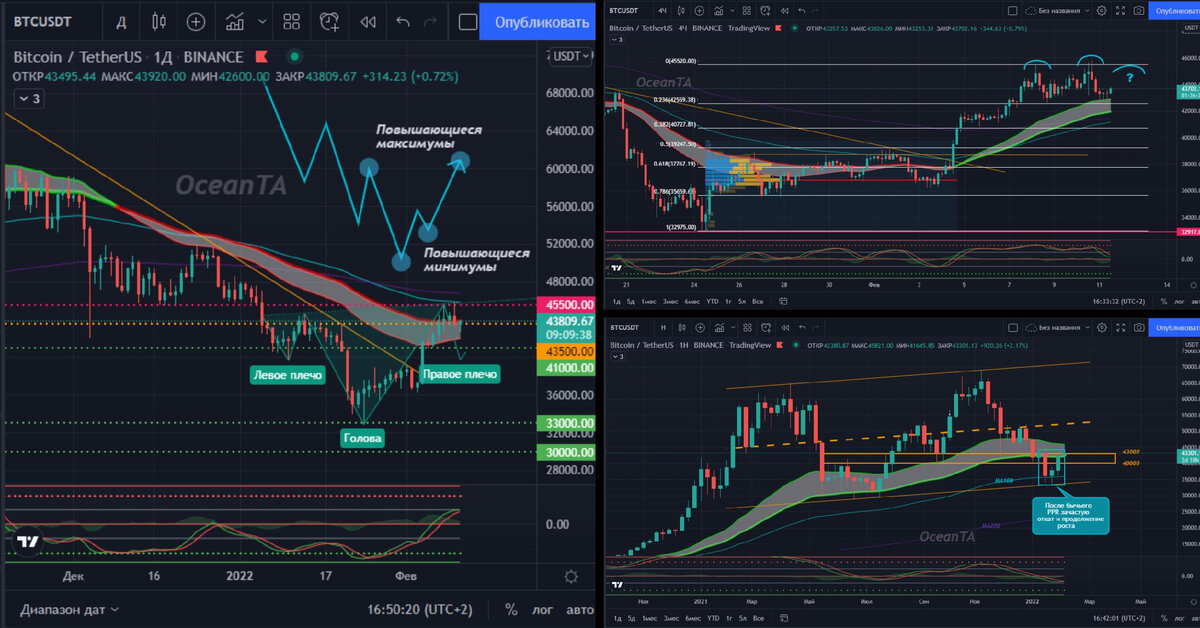This screenshot has width=1200, height=628.
Task: Click compare/add symbol plus icon in left chart
Action: point(197,21)
